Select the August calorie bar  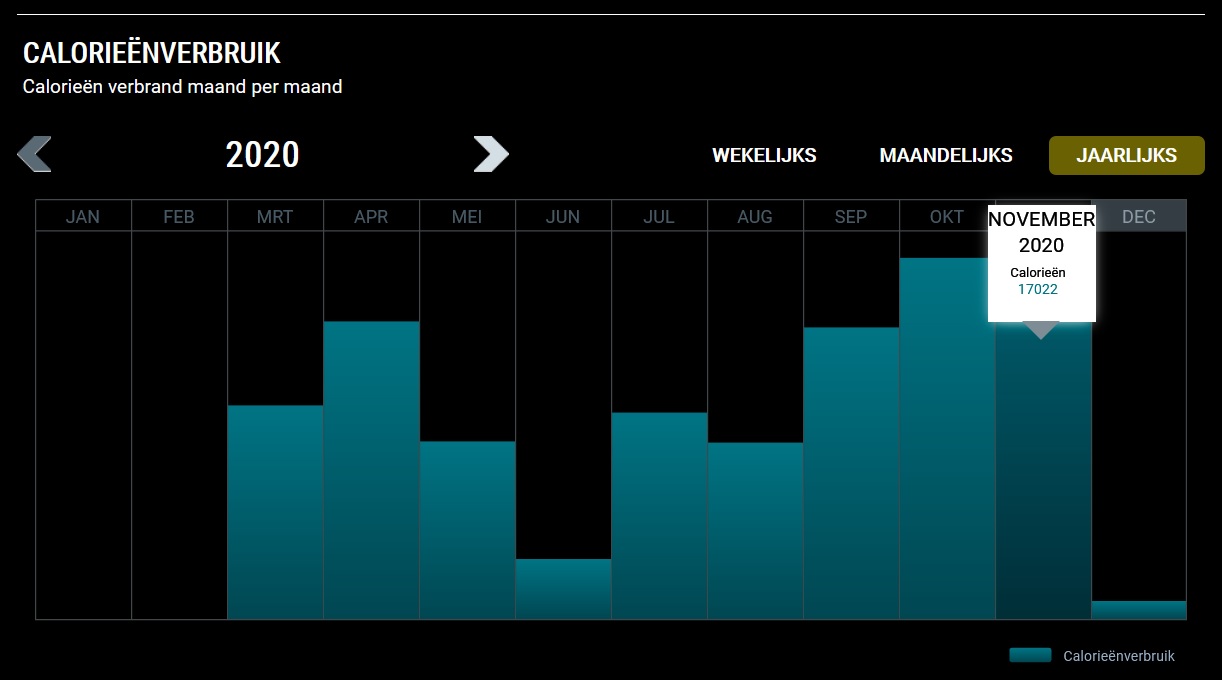pos(755,531)
